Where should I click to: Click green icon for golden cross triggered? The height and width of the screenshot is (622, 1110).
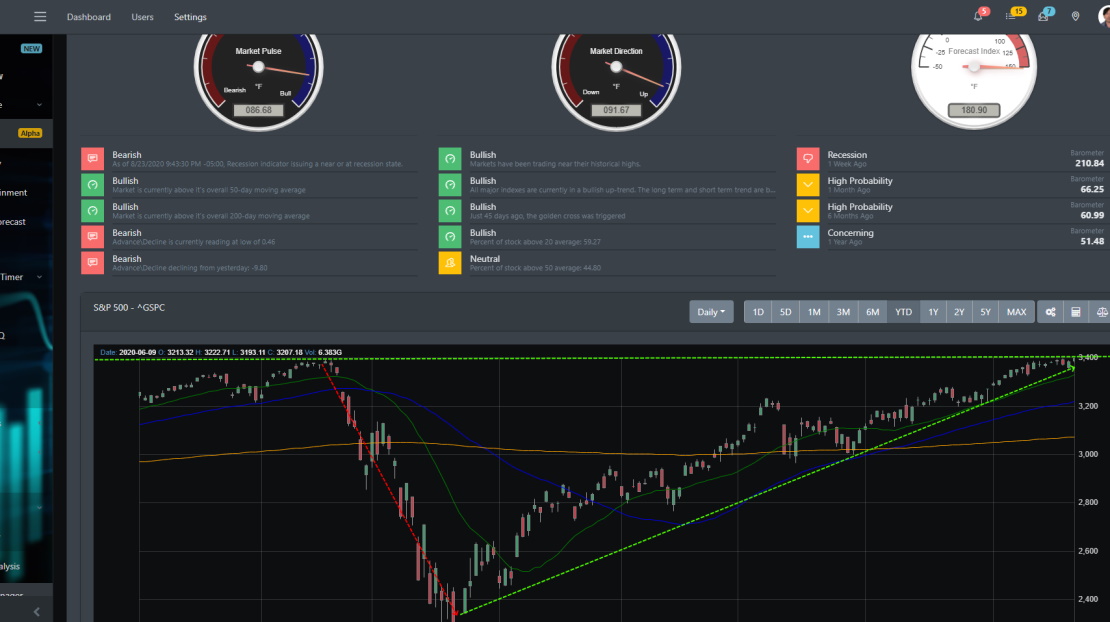(x=450, y=211)
